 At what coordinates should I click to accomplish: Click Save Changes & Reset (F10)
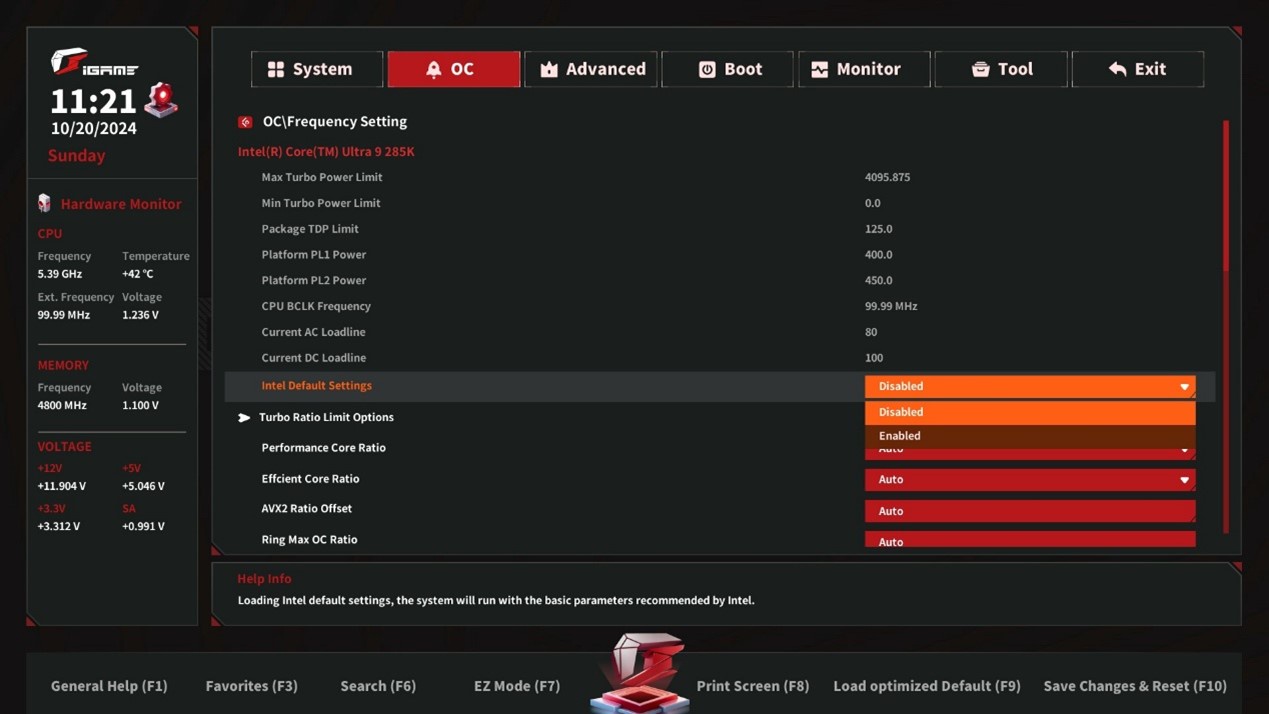[1135, 686]
